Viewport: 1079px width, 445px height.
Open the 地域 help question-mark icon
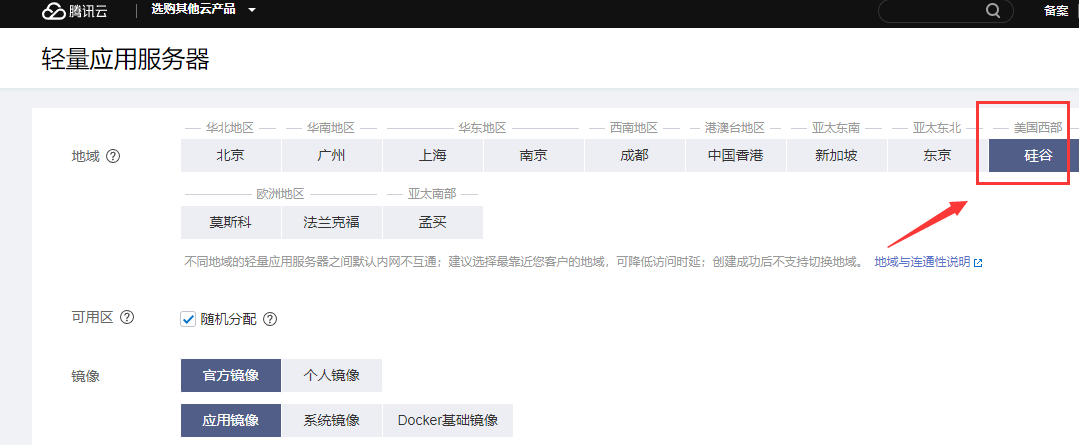114,156
